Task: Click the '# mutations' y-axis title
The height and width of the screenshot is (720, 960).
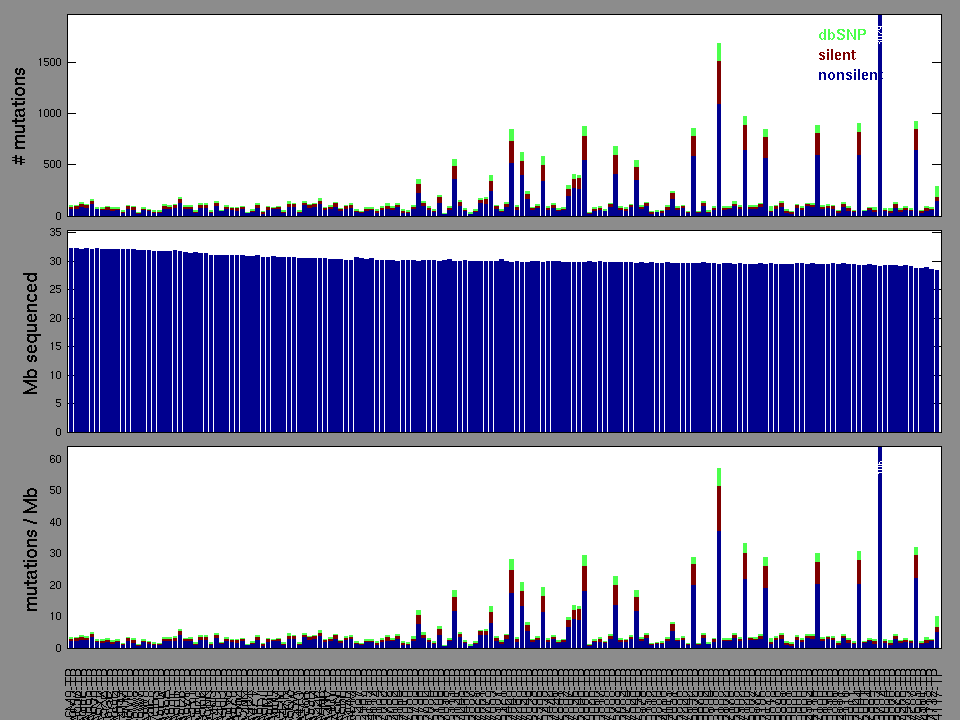Action: pyautogui.click(x=18, y=119)
